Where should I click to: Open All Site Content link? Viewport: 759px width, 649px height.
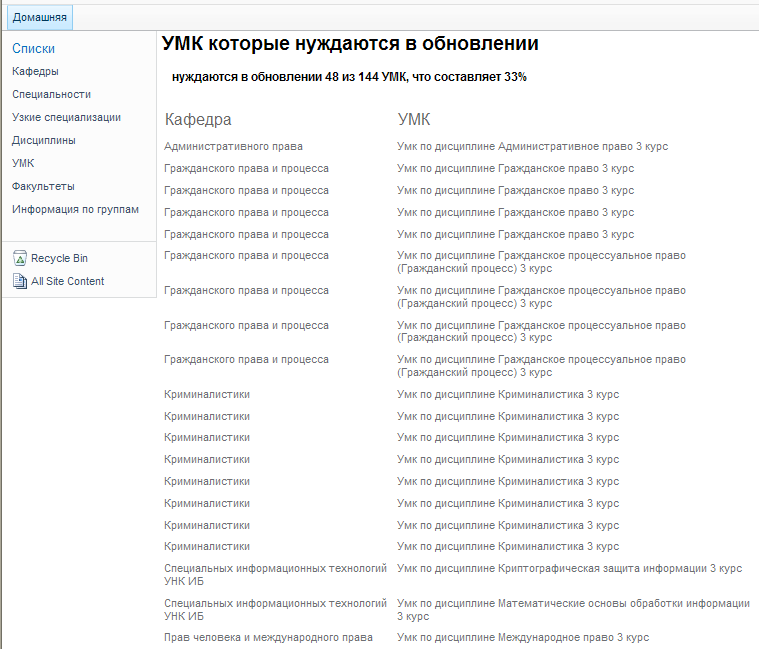(68, 281)
